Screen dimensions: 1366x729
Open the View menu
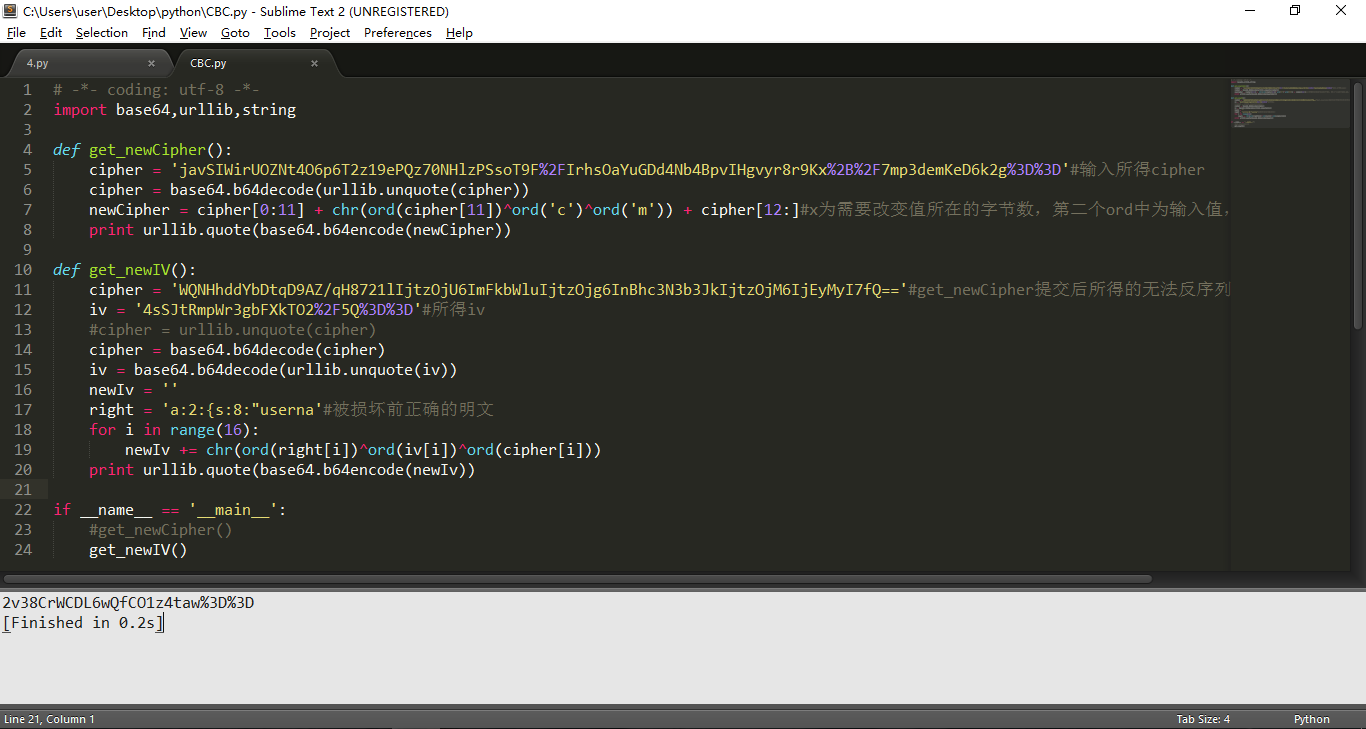pyautogui.click(x=194, y=32)
